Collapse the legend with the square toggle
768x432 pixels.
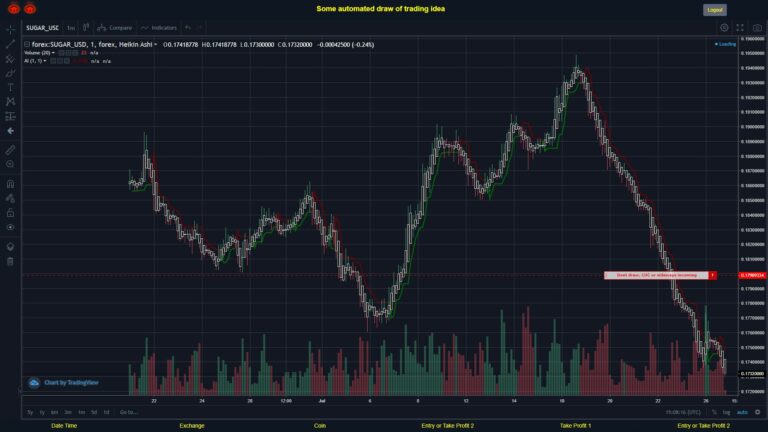click(27, 44)
